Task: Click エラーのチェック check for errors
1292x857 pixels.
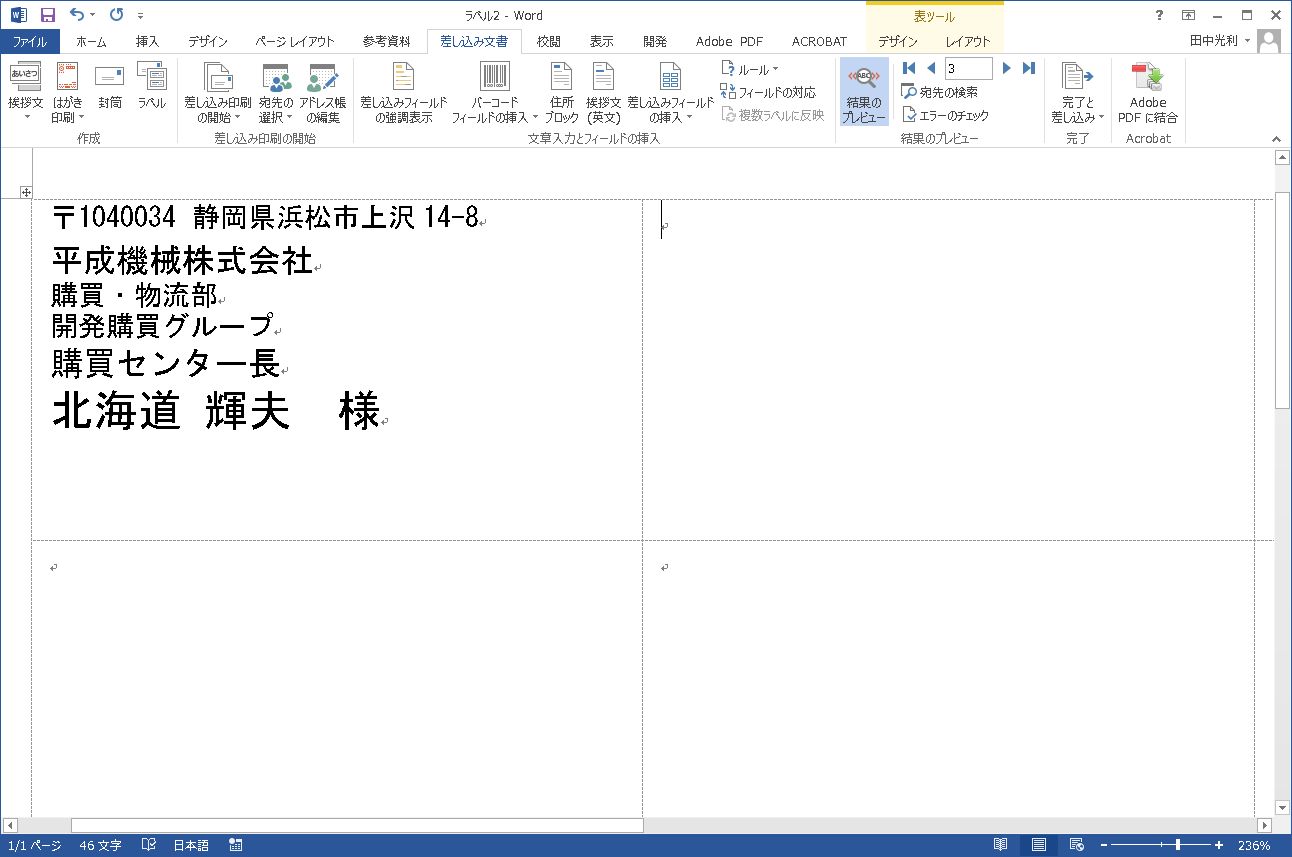Action: pyautogui.click(x=945, y=115)
